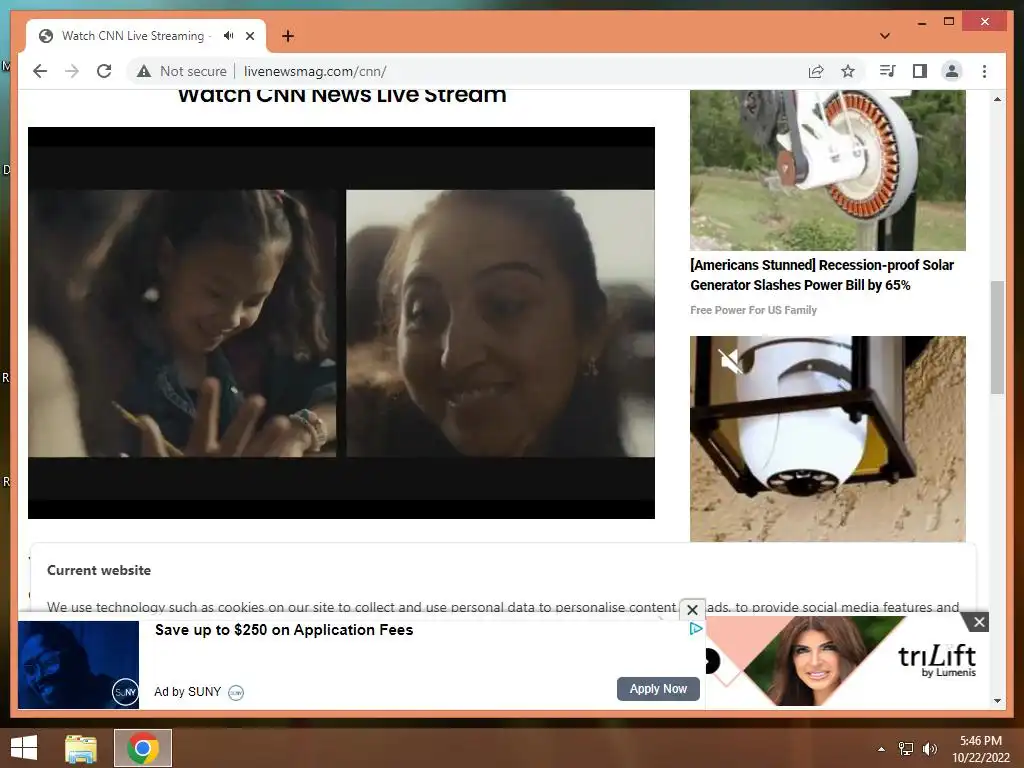Viewport: 1024px width, 768px height.
Task: Reload the current page
Action: pos(104,71)
